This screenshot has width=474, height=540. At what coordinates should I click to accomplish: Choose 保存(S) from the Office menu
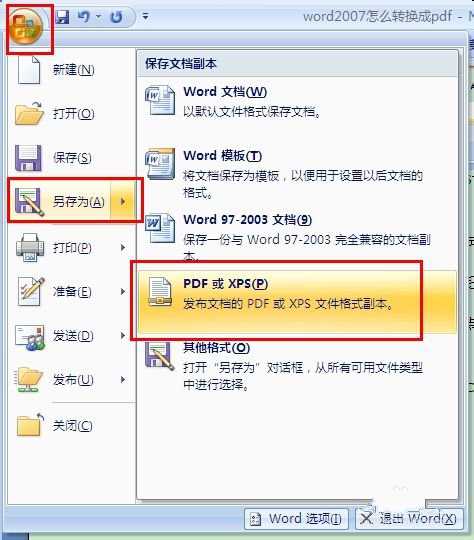(x=71, y=158)
